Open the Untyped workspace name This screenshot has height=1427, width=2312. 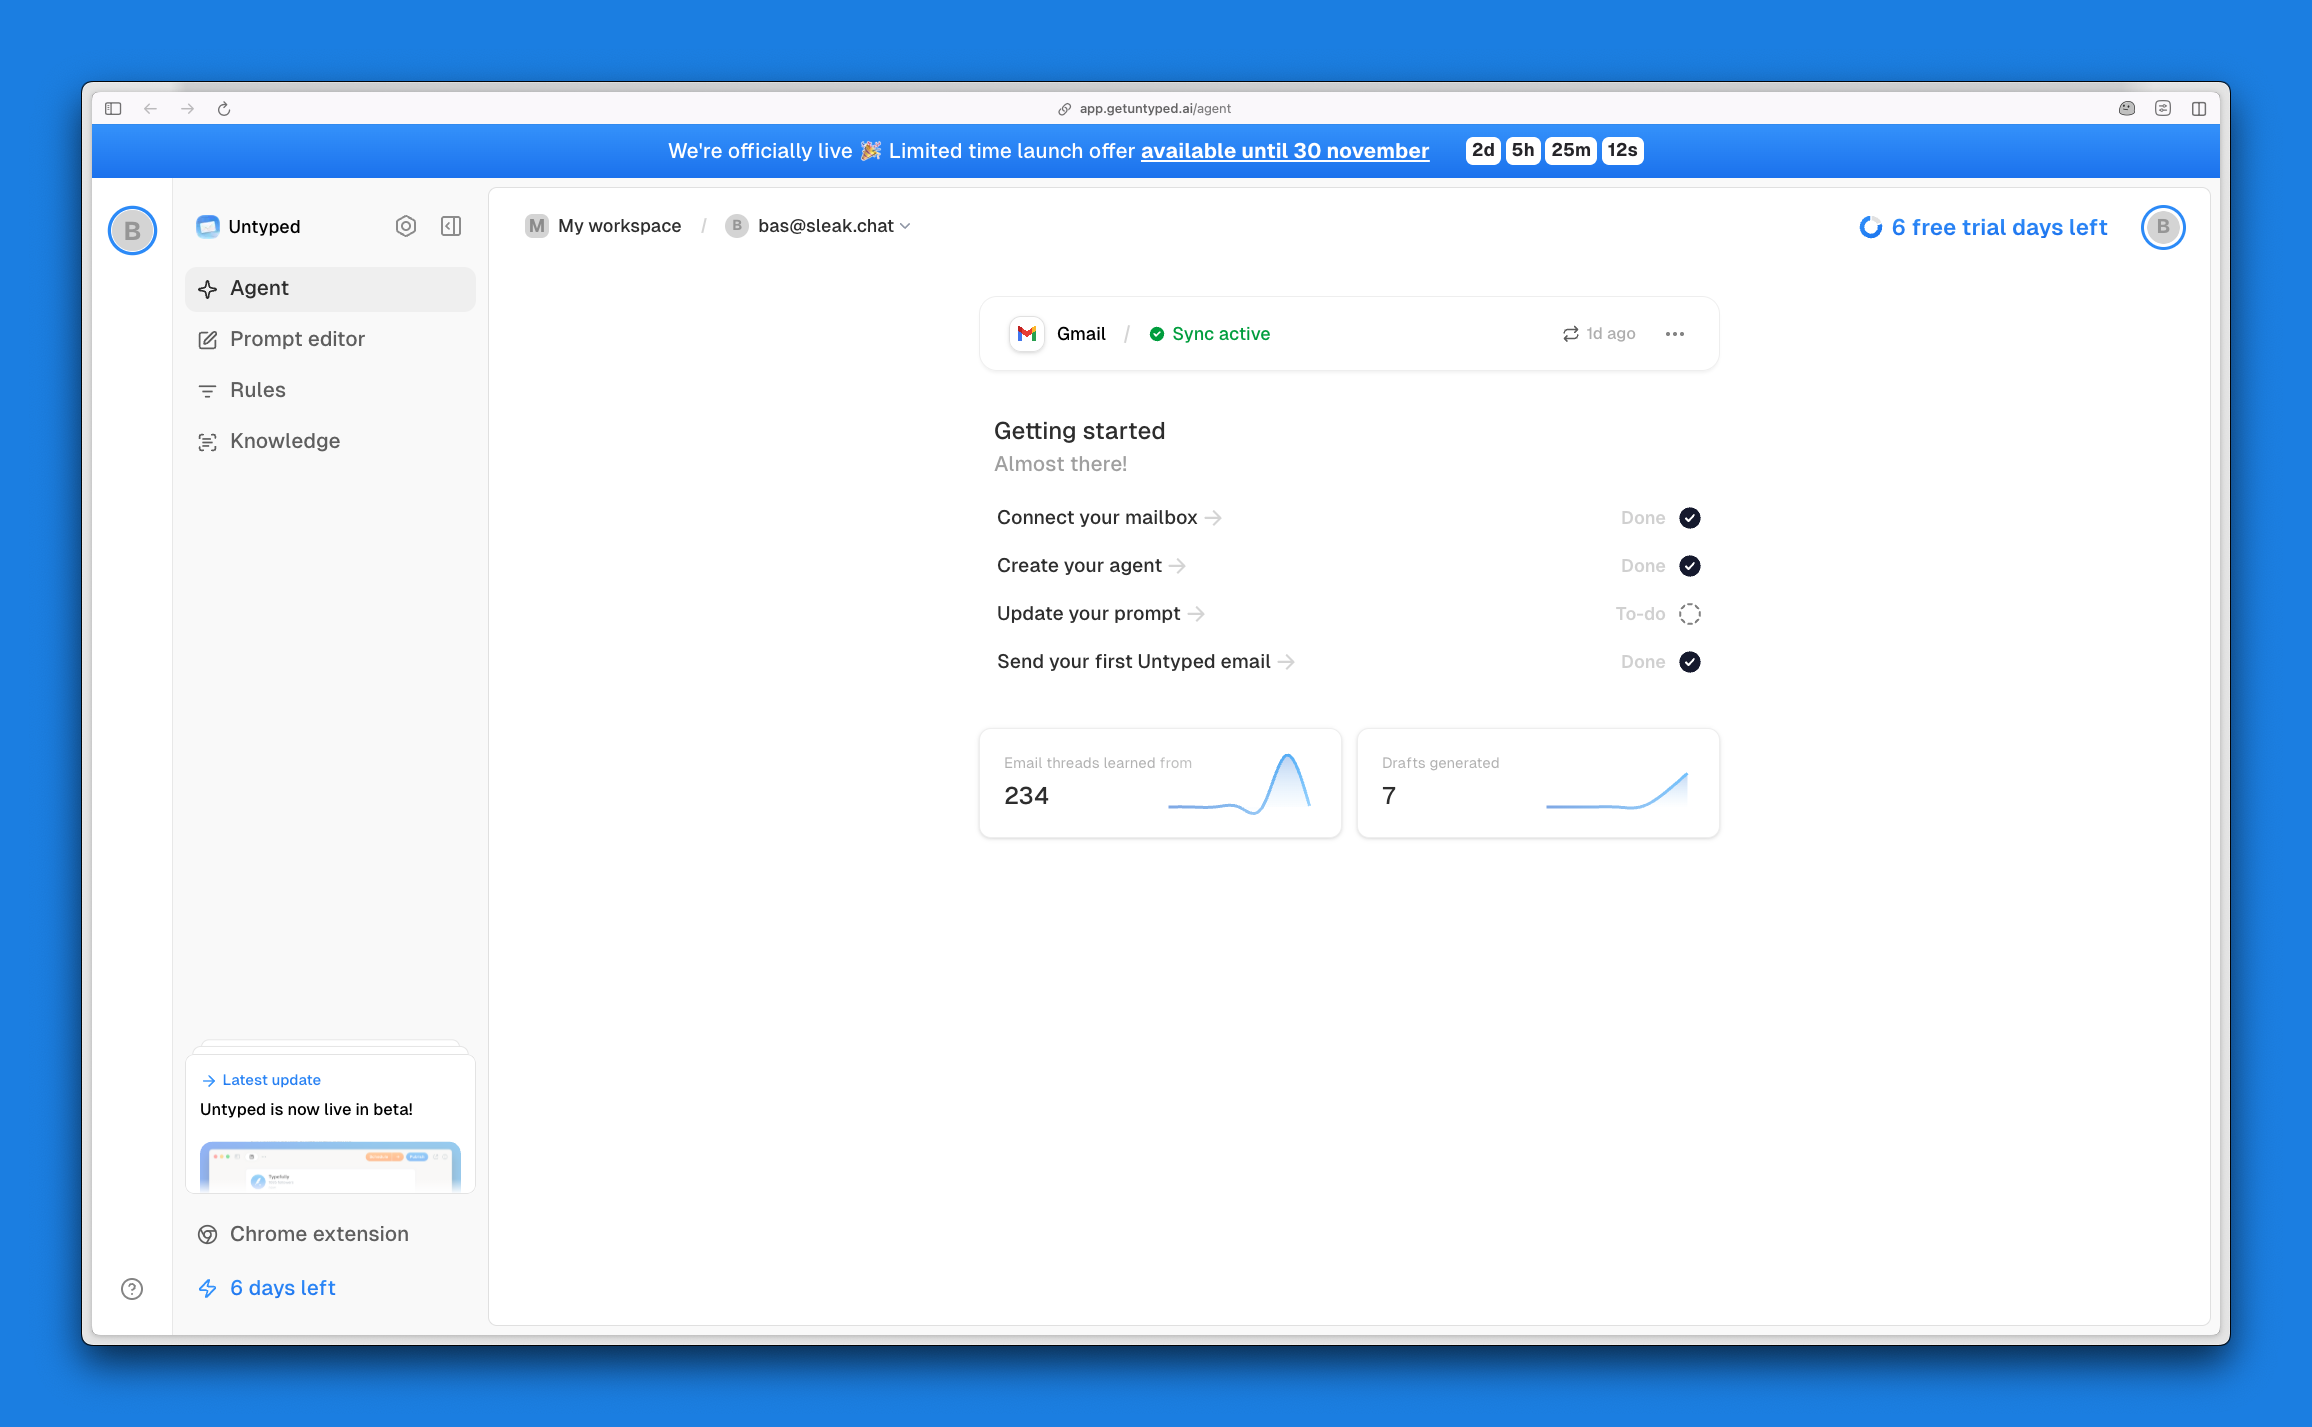coord(263,226)
